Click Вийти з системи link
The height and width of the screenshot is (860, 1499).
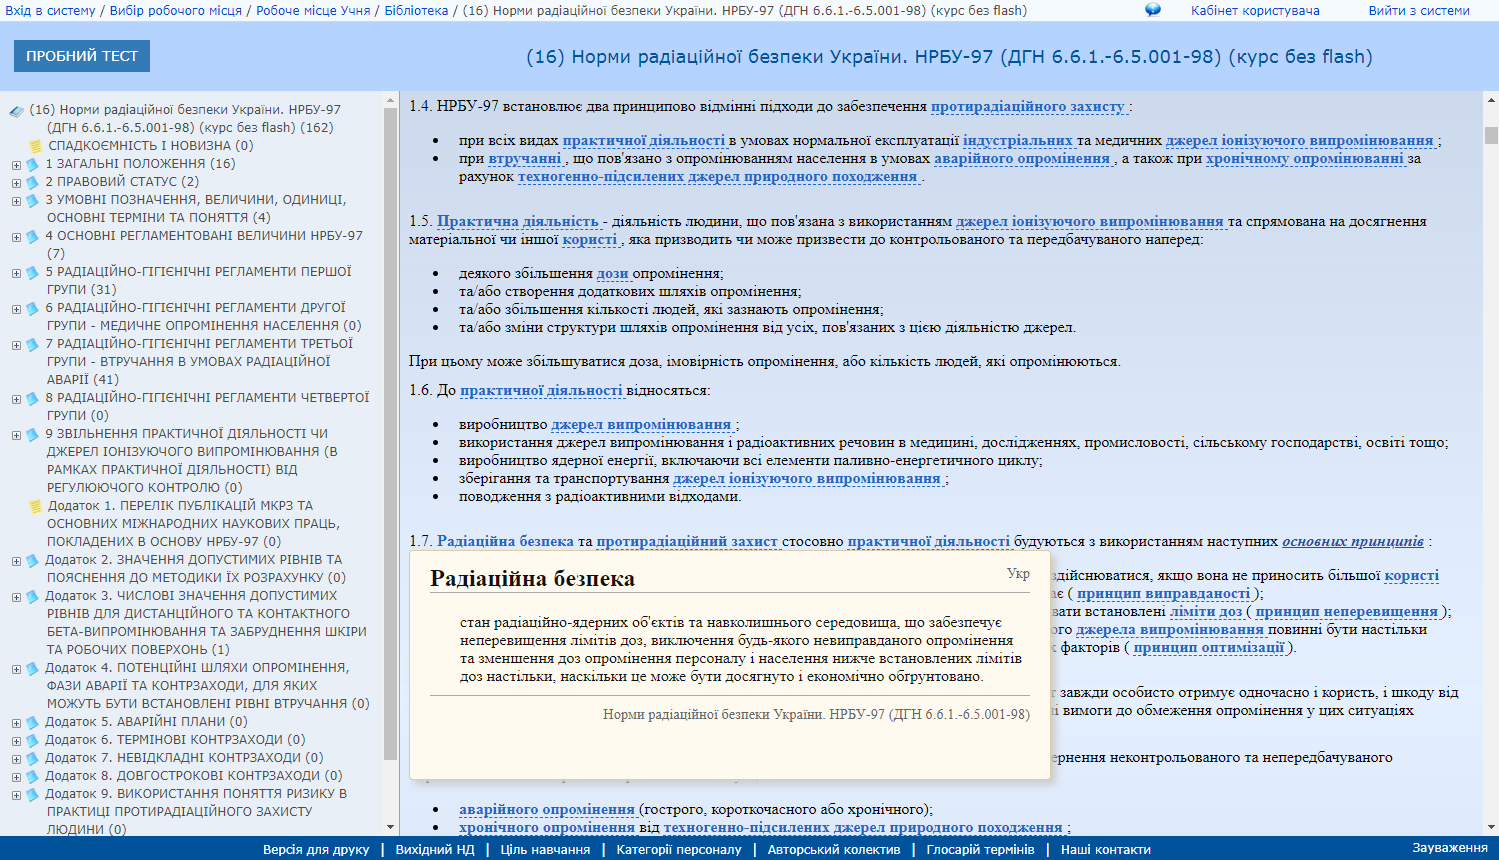[1419, 10]
